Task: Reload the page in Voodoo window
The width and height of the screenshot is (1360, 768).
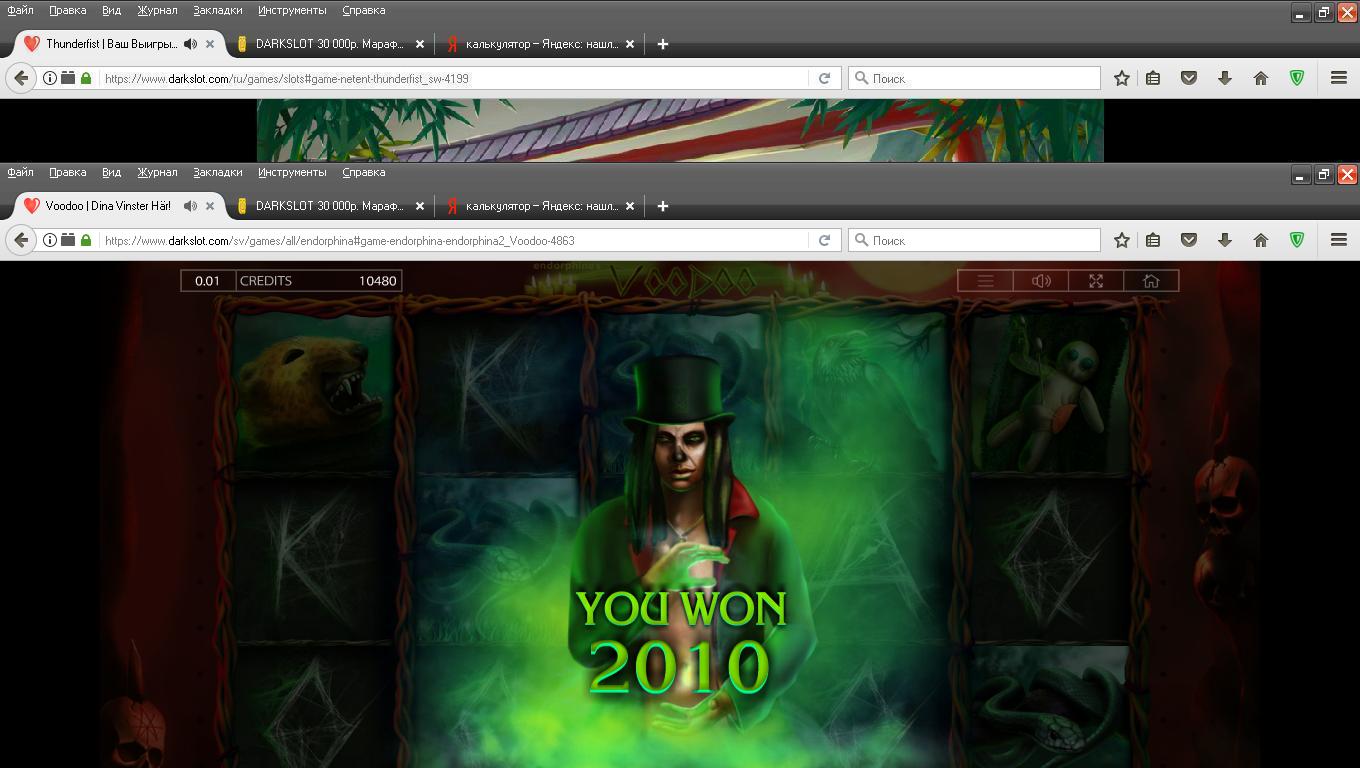Action: (x=824, y=240)
